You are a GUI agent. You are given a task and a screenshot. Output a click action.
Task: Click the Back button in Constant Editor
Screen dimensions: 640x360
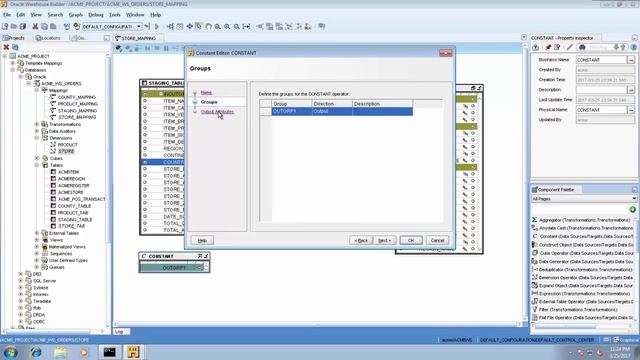coord(361,240)
